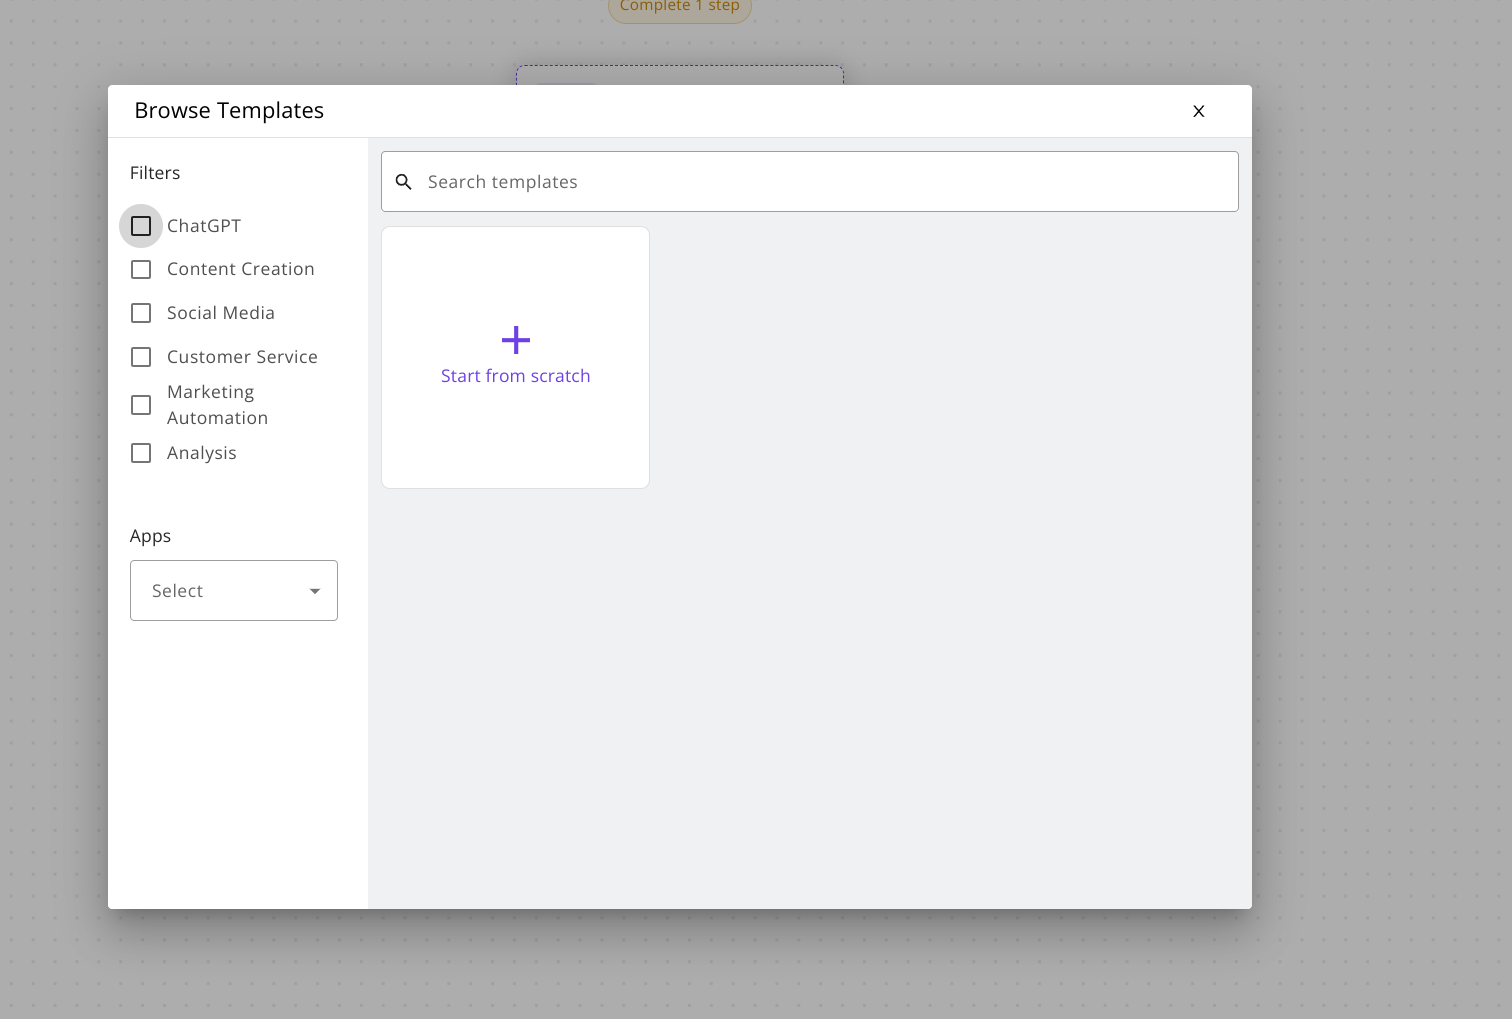Image resolution: width=1512 pixels, height=1019 pixels.
Task: Focus the Search templates field
Action: 820,182
